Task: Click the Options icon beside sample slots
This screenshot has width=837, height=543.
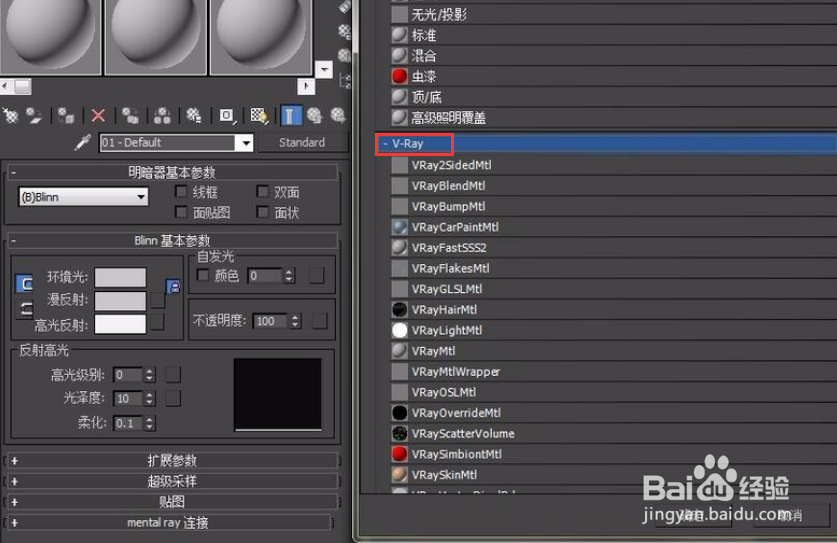Action: (x=345, y=31)
